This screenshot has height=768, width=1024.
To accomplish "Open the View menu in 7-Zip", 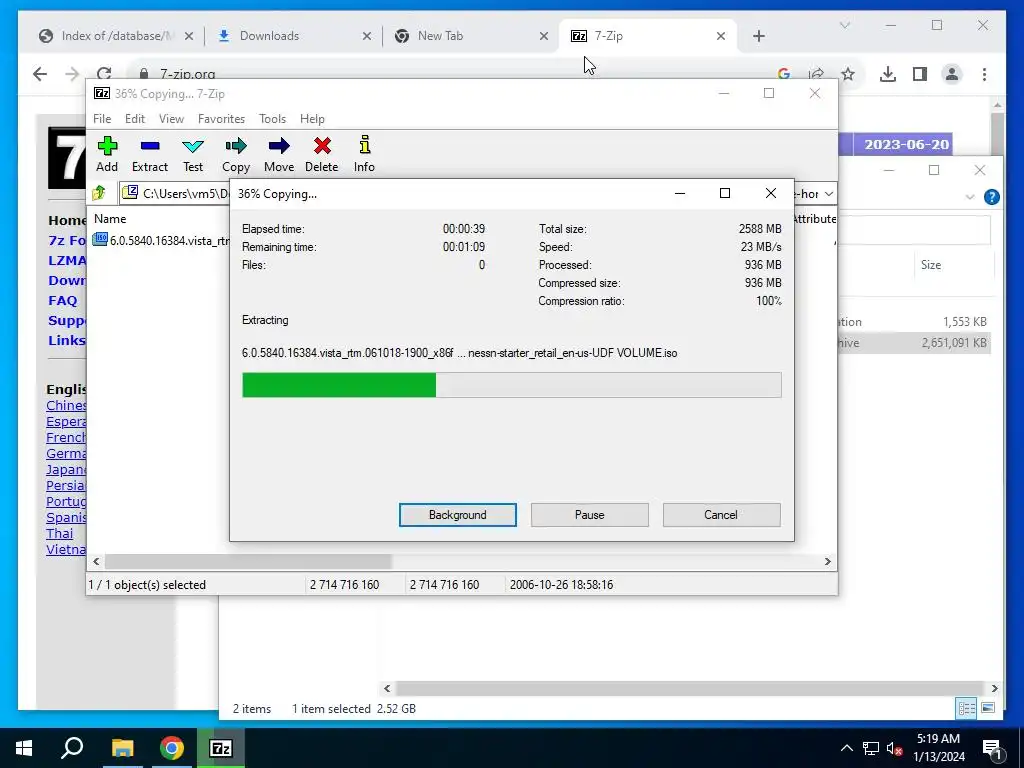I will (171, 119).
